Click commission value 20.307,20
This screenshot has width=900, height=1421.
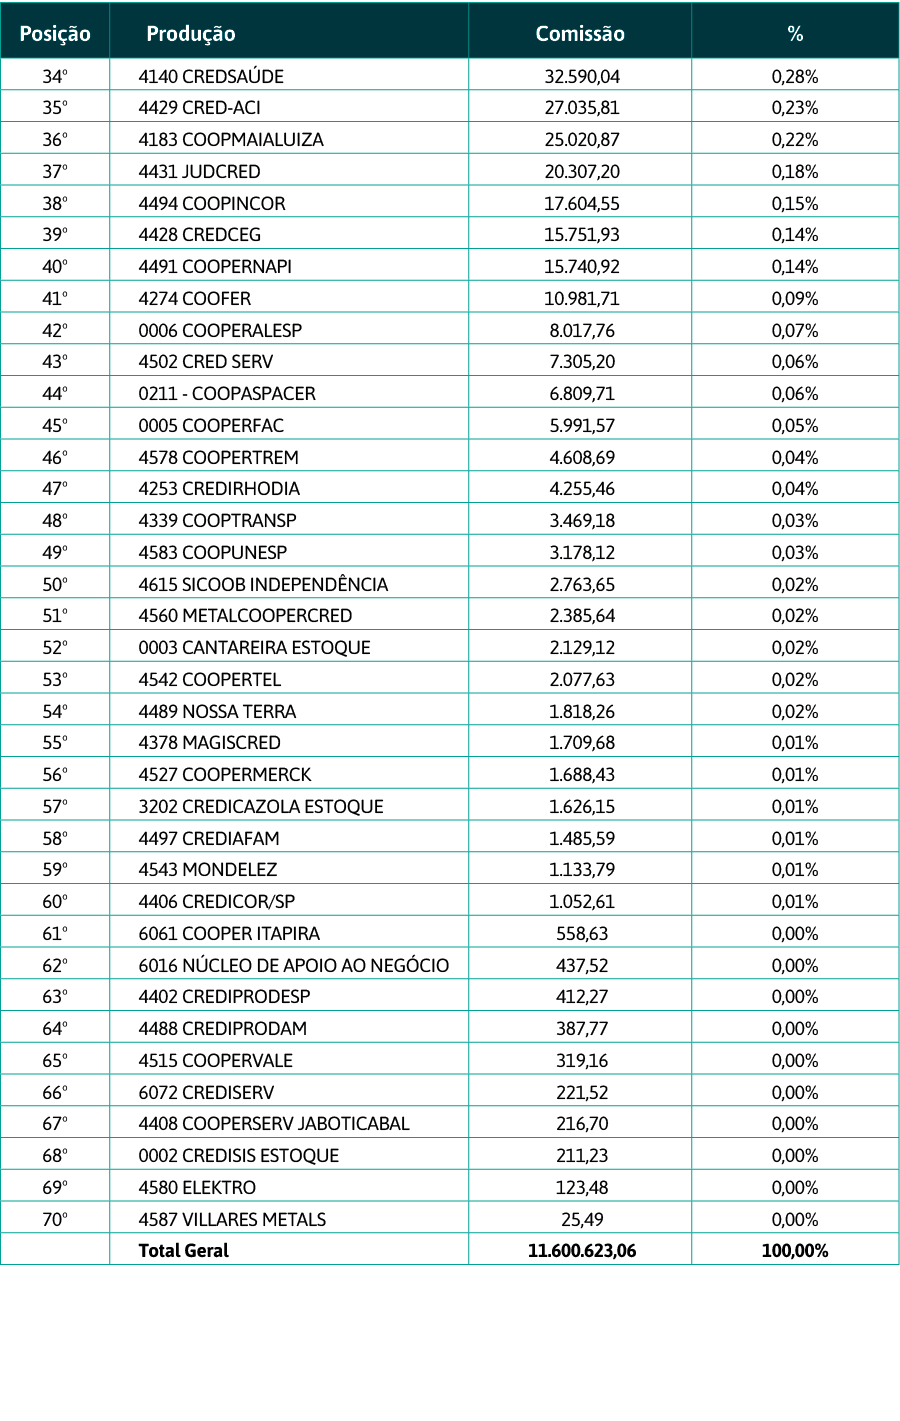(582, 171)
